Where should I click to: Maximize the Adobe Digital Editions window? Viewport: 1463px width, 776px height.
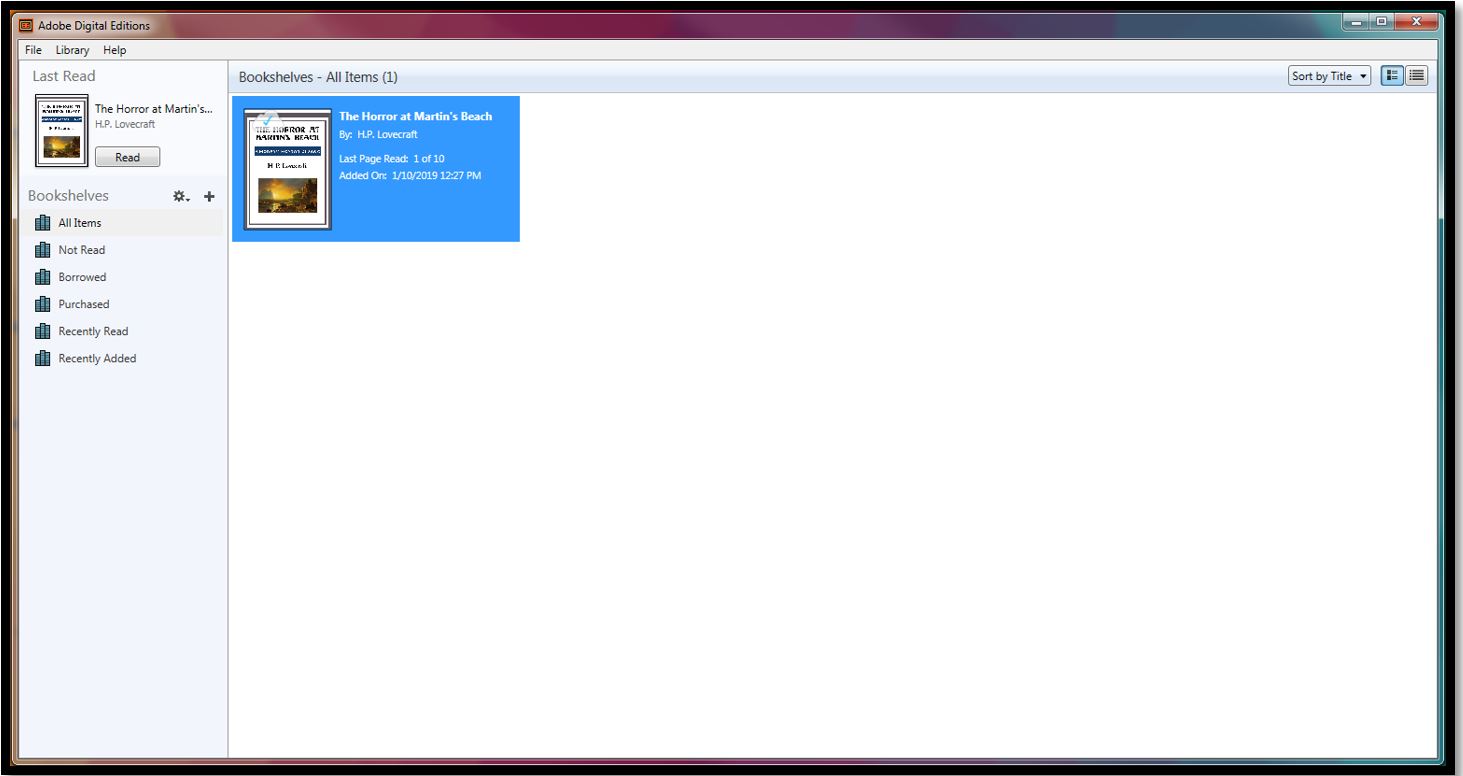(1382, 21)
